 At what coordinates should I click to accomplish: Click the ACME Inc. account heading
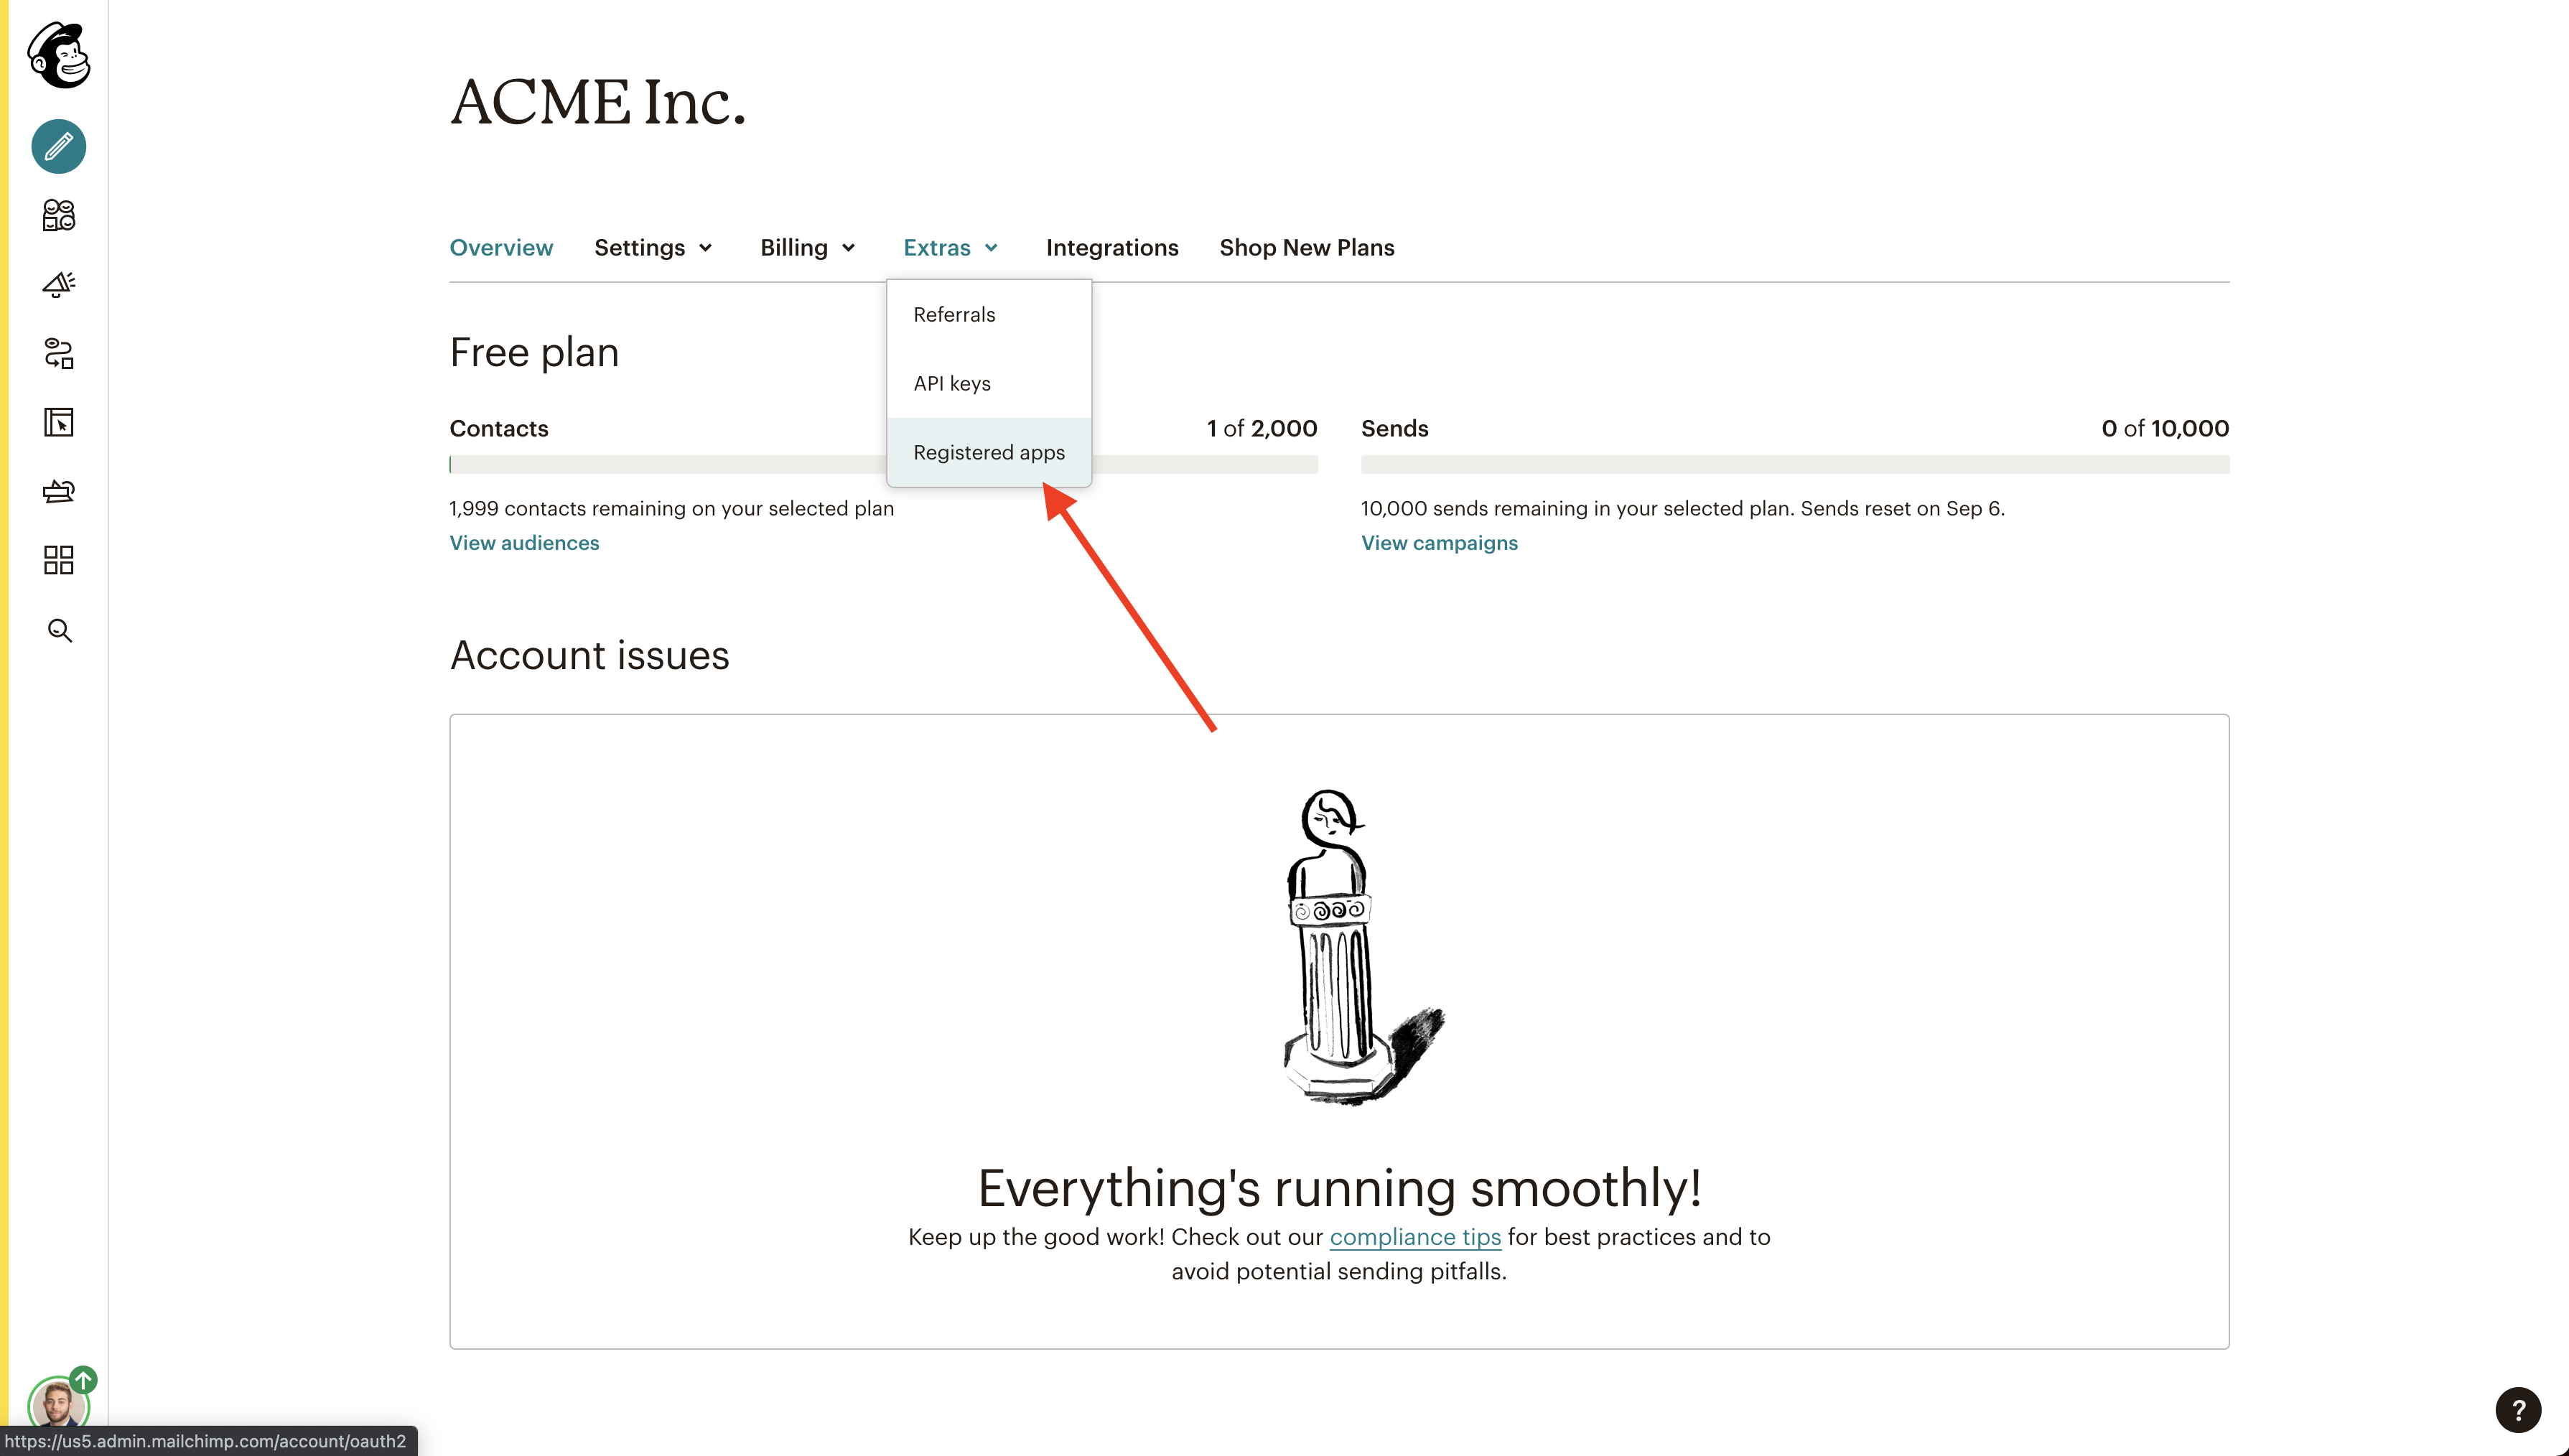[x=598, y=102]
